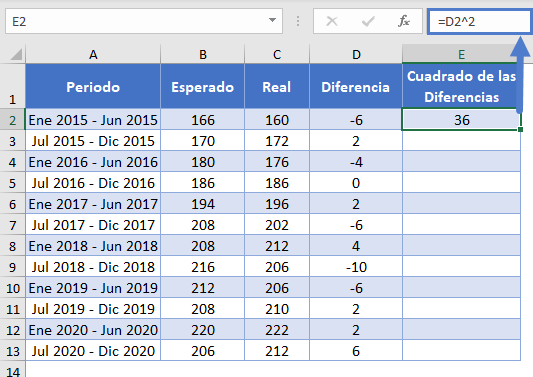Select column A header
The image size is (533, 377).
pyautogui.click(x=93, y=54)
